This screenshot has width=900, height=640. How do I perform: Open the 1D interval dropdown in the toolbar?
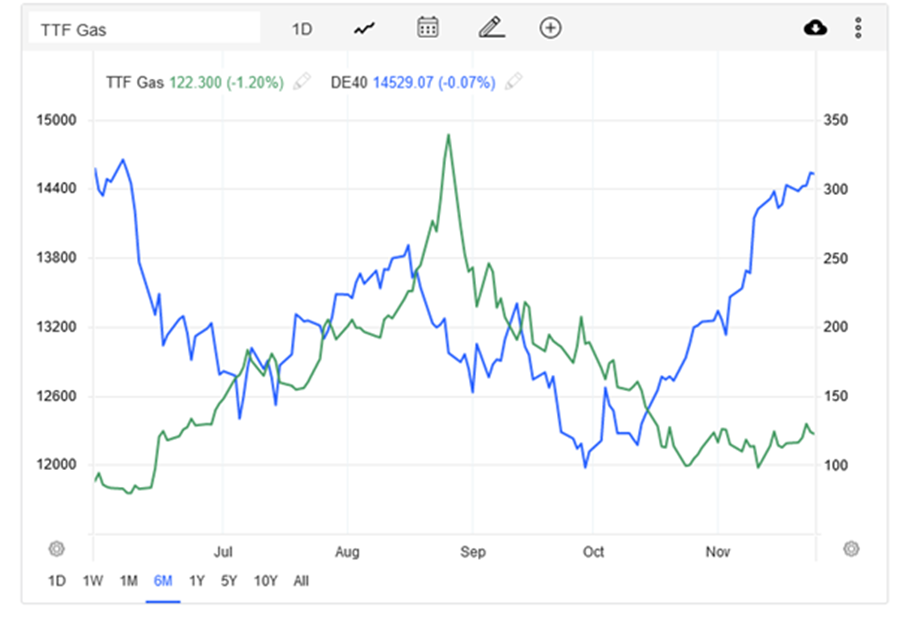[x=302, y=29]
